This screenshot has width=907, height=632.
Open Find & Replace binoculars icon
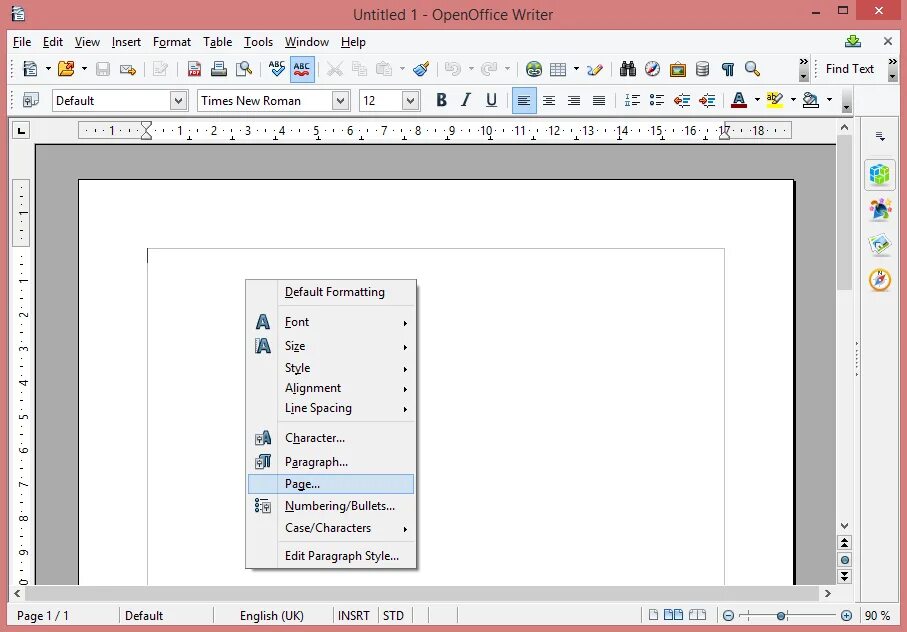[x=628, y=69]
